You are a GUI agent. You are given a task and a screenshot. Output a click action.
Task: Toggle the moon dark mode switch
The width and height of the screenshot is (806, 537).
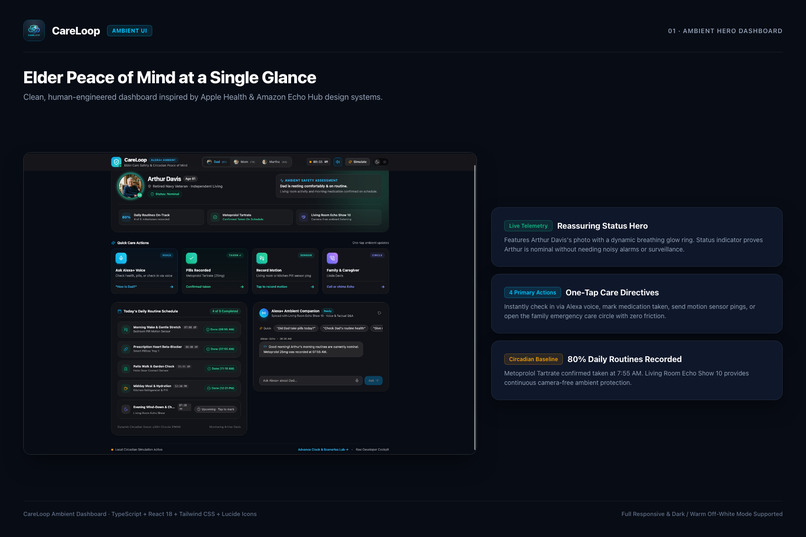coord(380,162)
